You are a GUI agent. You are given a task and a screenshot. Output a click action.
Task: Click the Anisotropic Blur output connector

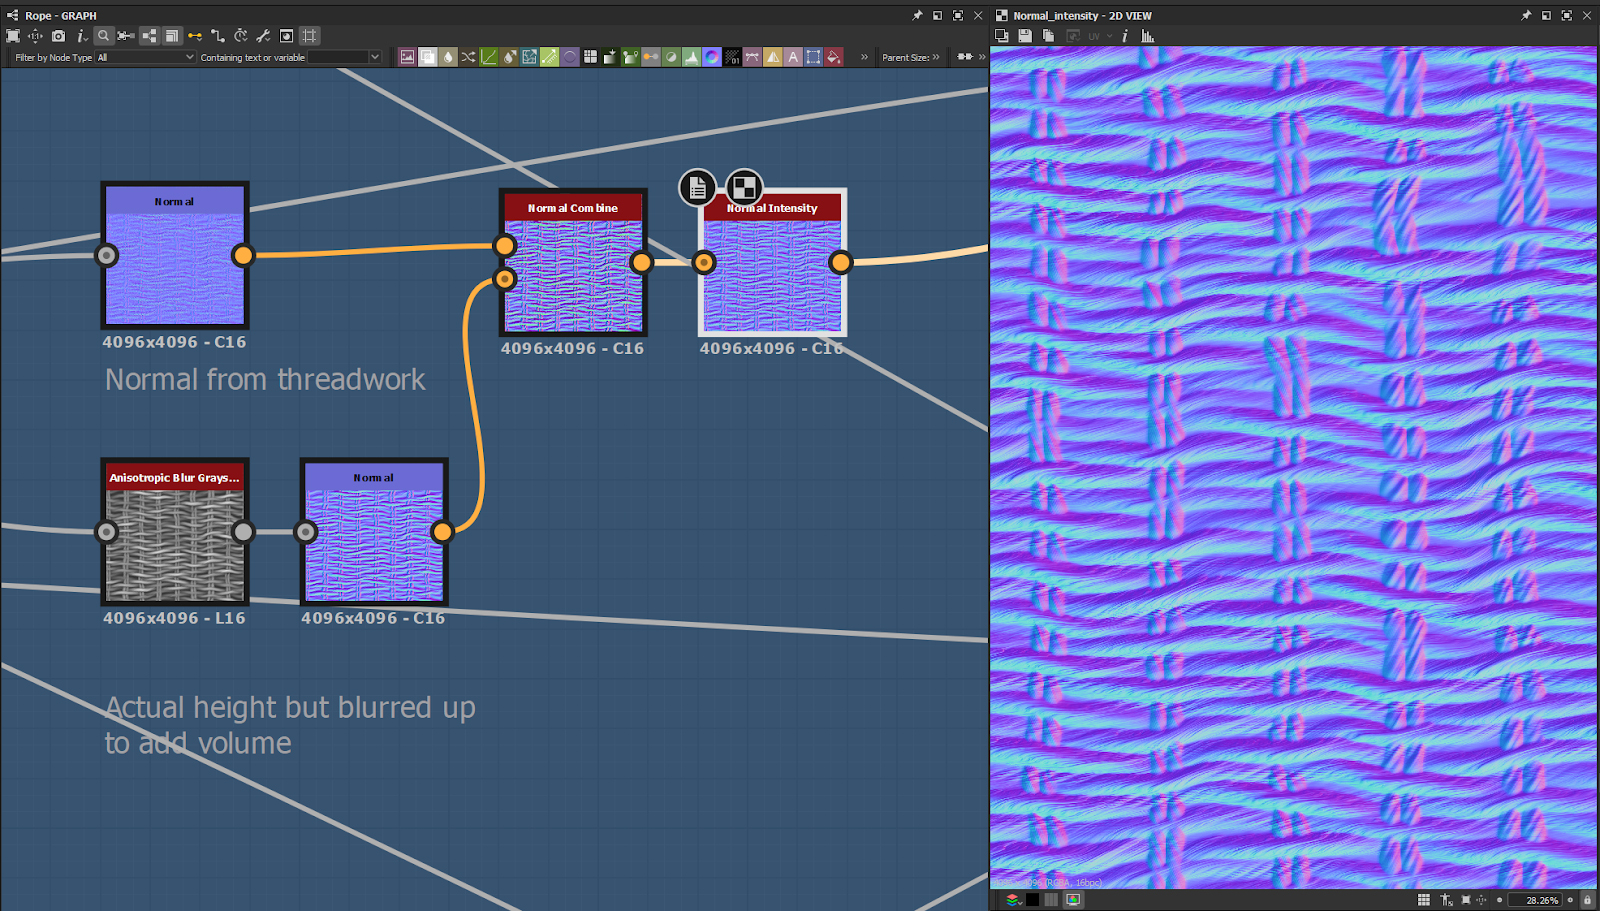point(243,531)
